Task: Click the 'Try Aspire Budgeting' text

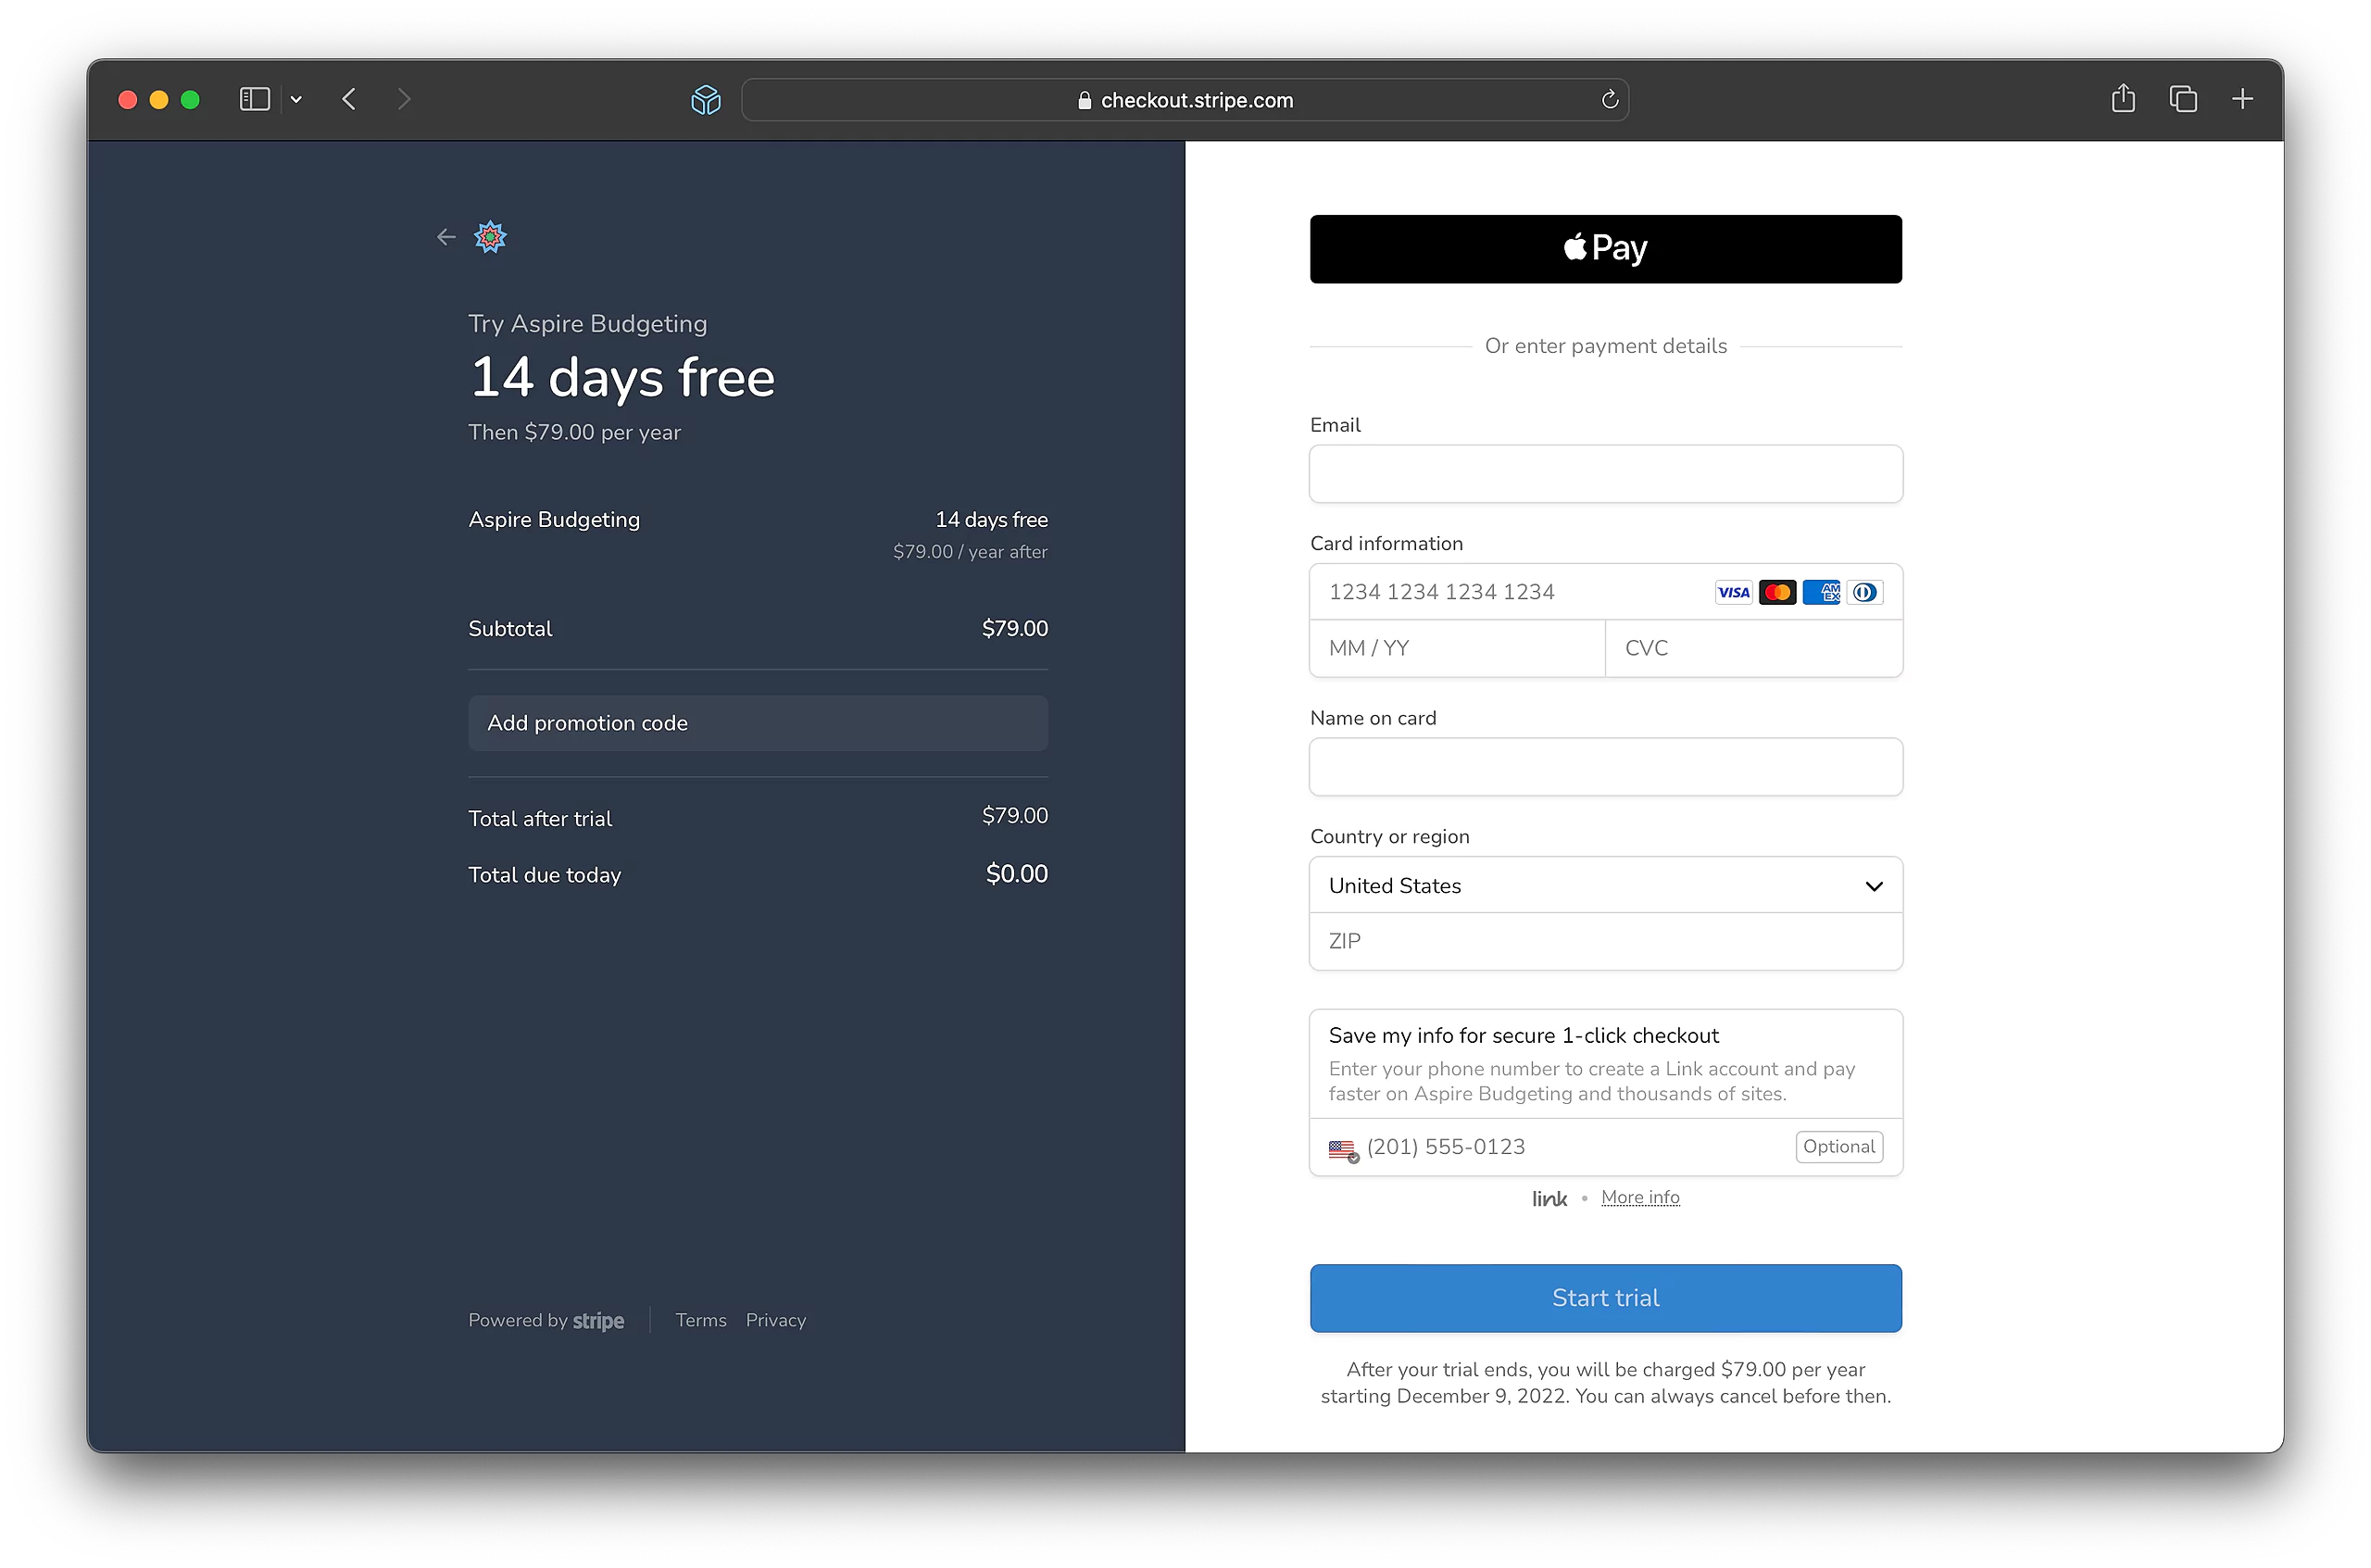Action: [x=587, y=324]
